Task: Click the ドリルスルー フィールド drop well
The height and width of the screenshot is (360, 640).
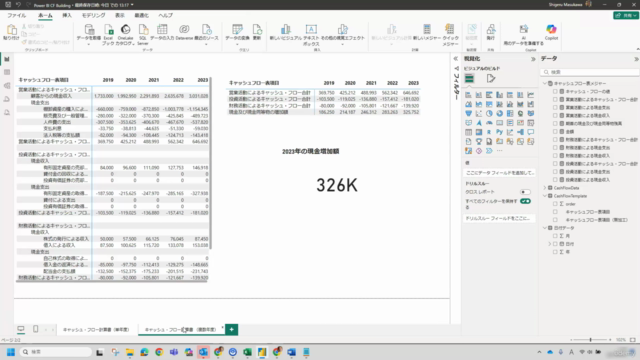Action: coord(500,218)
